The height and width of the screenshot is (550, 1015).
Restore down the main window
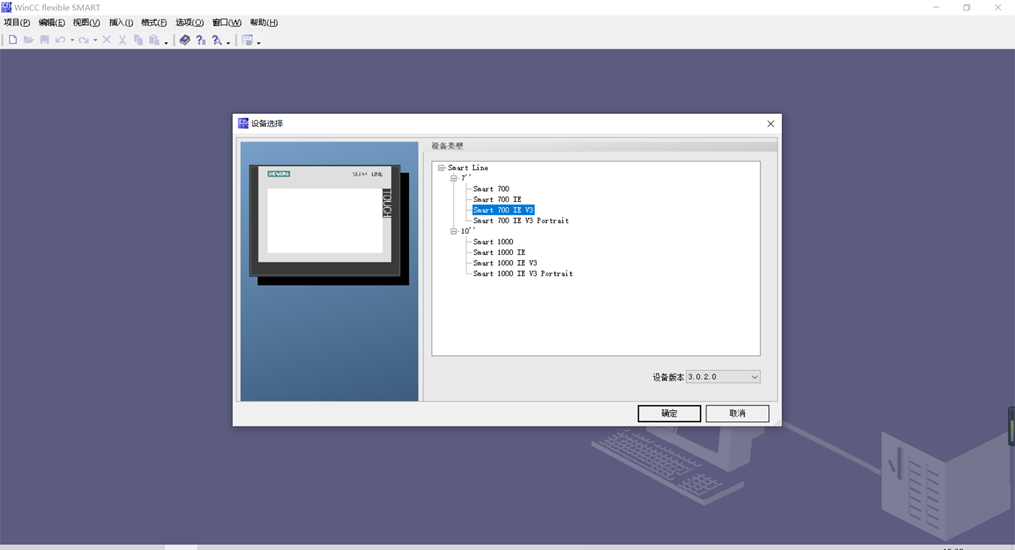pyautogui.click(x=966, y=8)
